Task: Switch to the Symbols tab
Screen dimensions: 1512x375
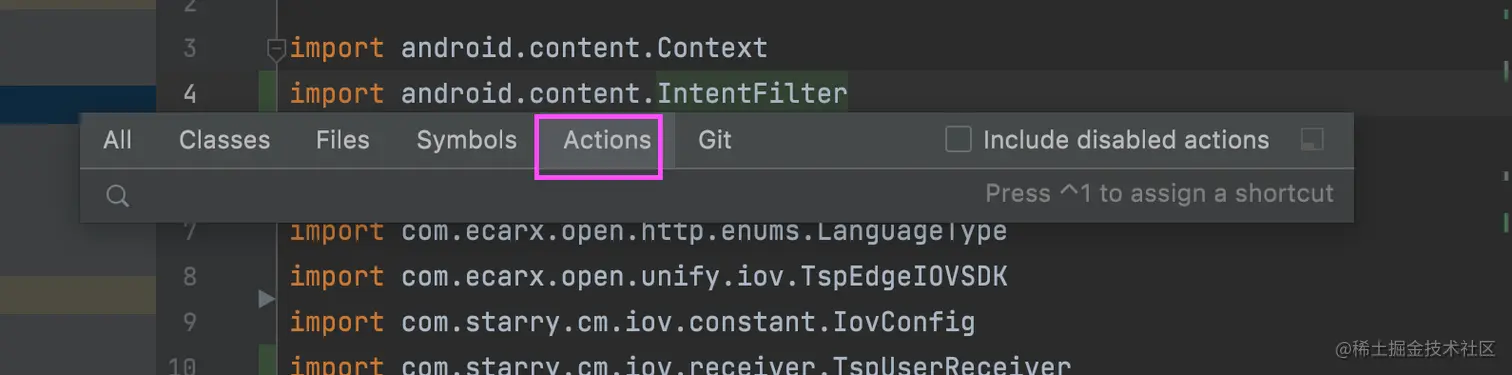Action: tap(466, 140)
